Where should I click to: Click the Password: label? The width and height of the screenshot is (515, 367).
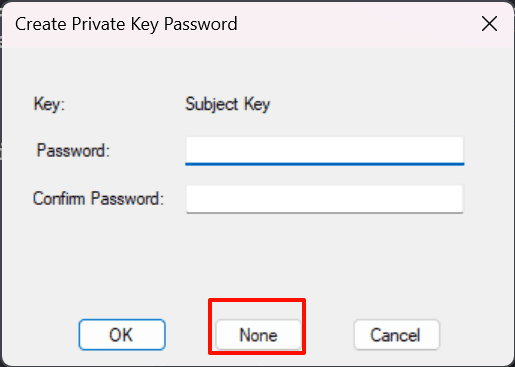(73, 150)
